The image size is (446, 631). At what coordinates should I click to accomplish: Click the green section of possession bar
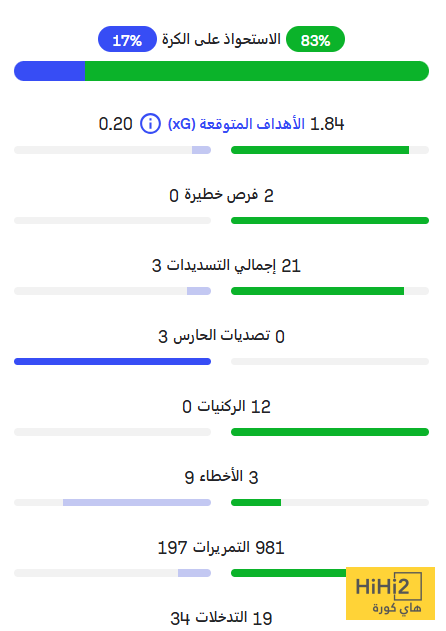[x=257, y=71]
